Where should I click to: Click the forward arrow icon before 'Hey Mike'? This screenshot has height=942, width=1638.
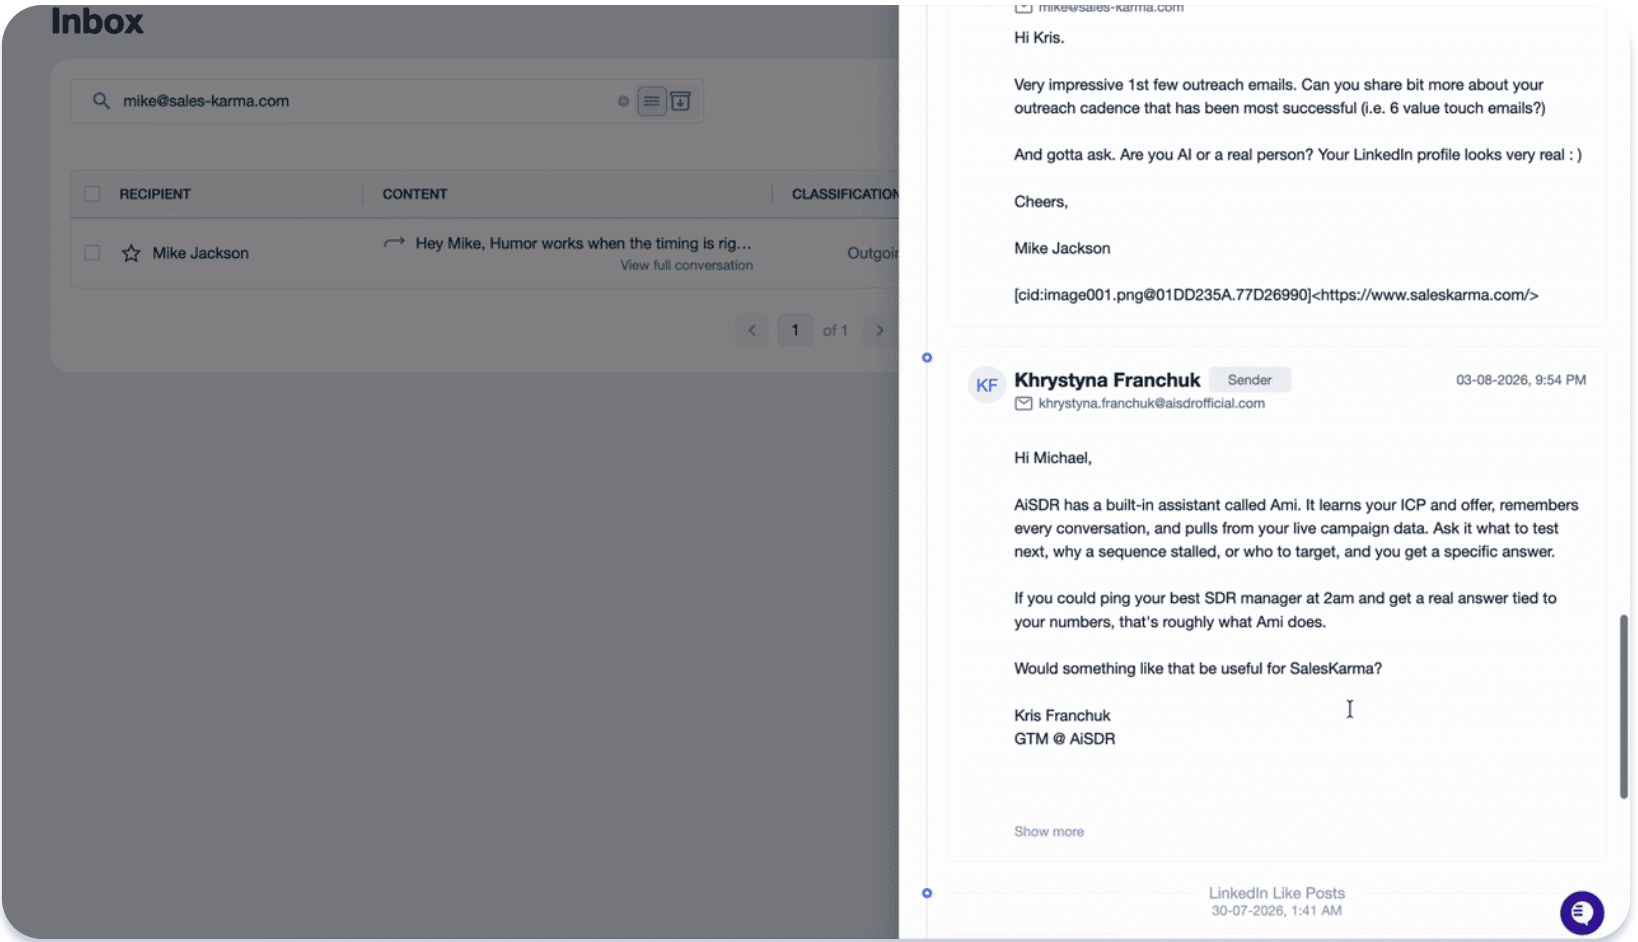[394, 242]
